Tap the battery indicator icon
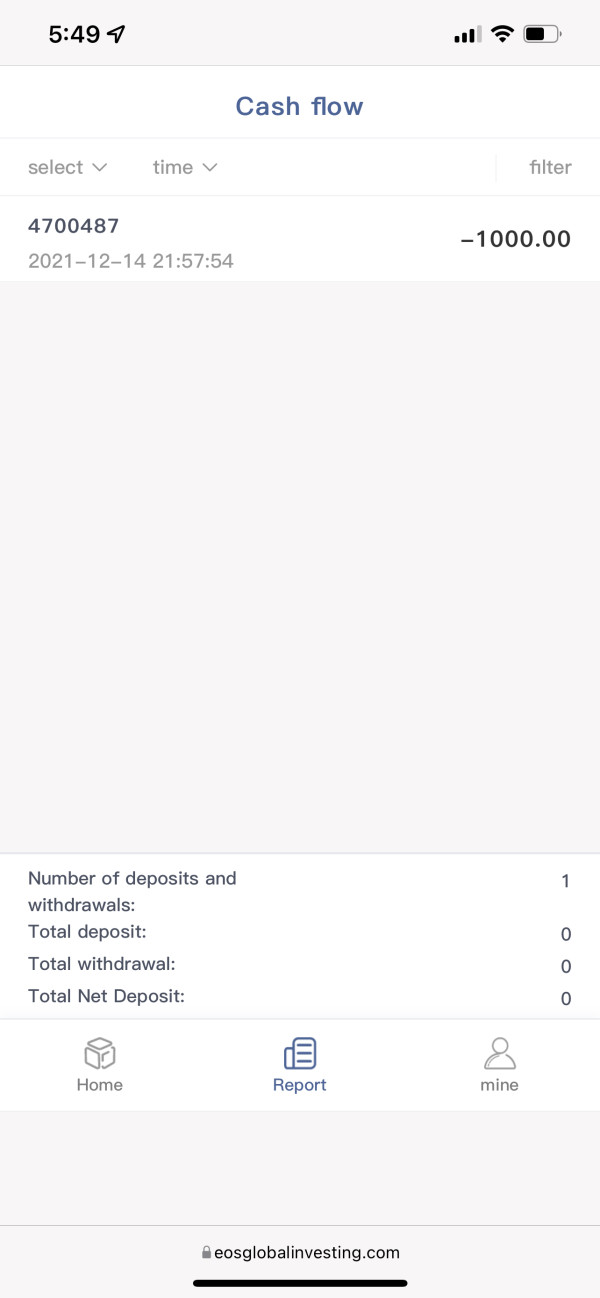This screenshot has width=600, height=1298. 543,34
